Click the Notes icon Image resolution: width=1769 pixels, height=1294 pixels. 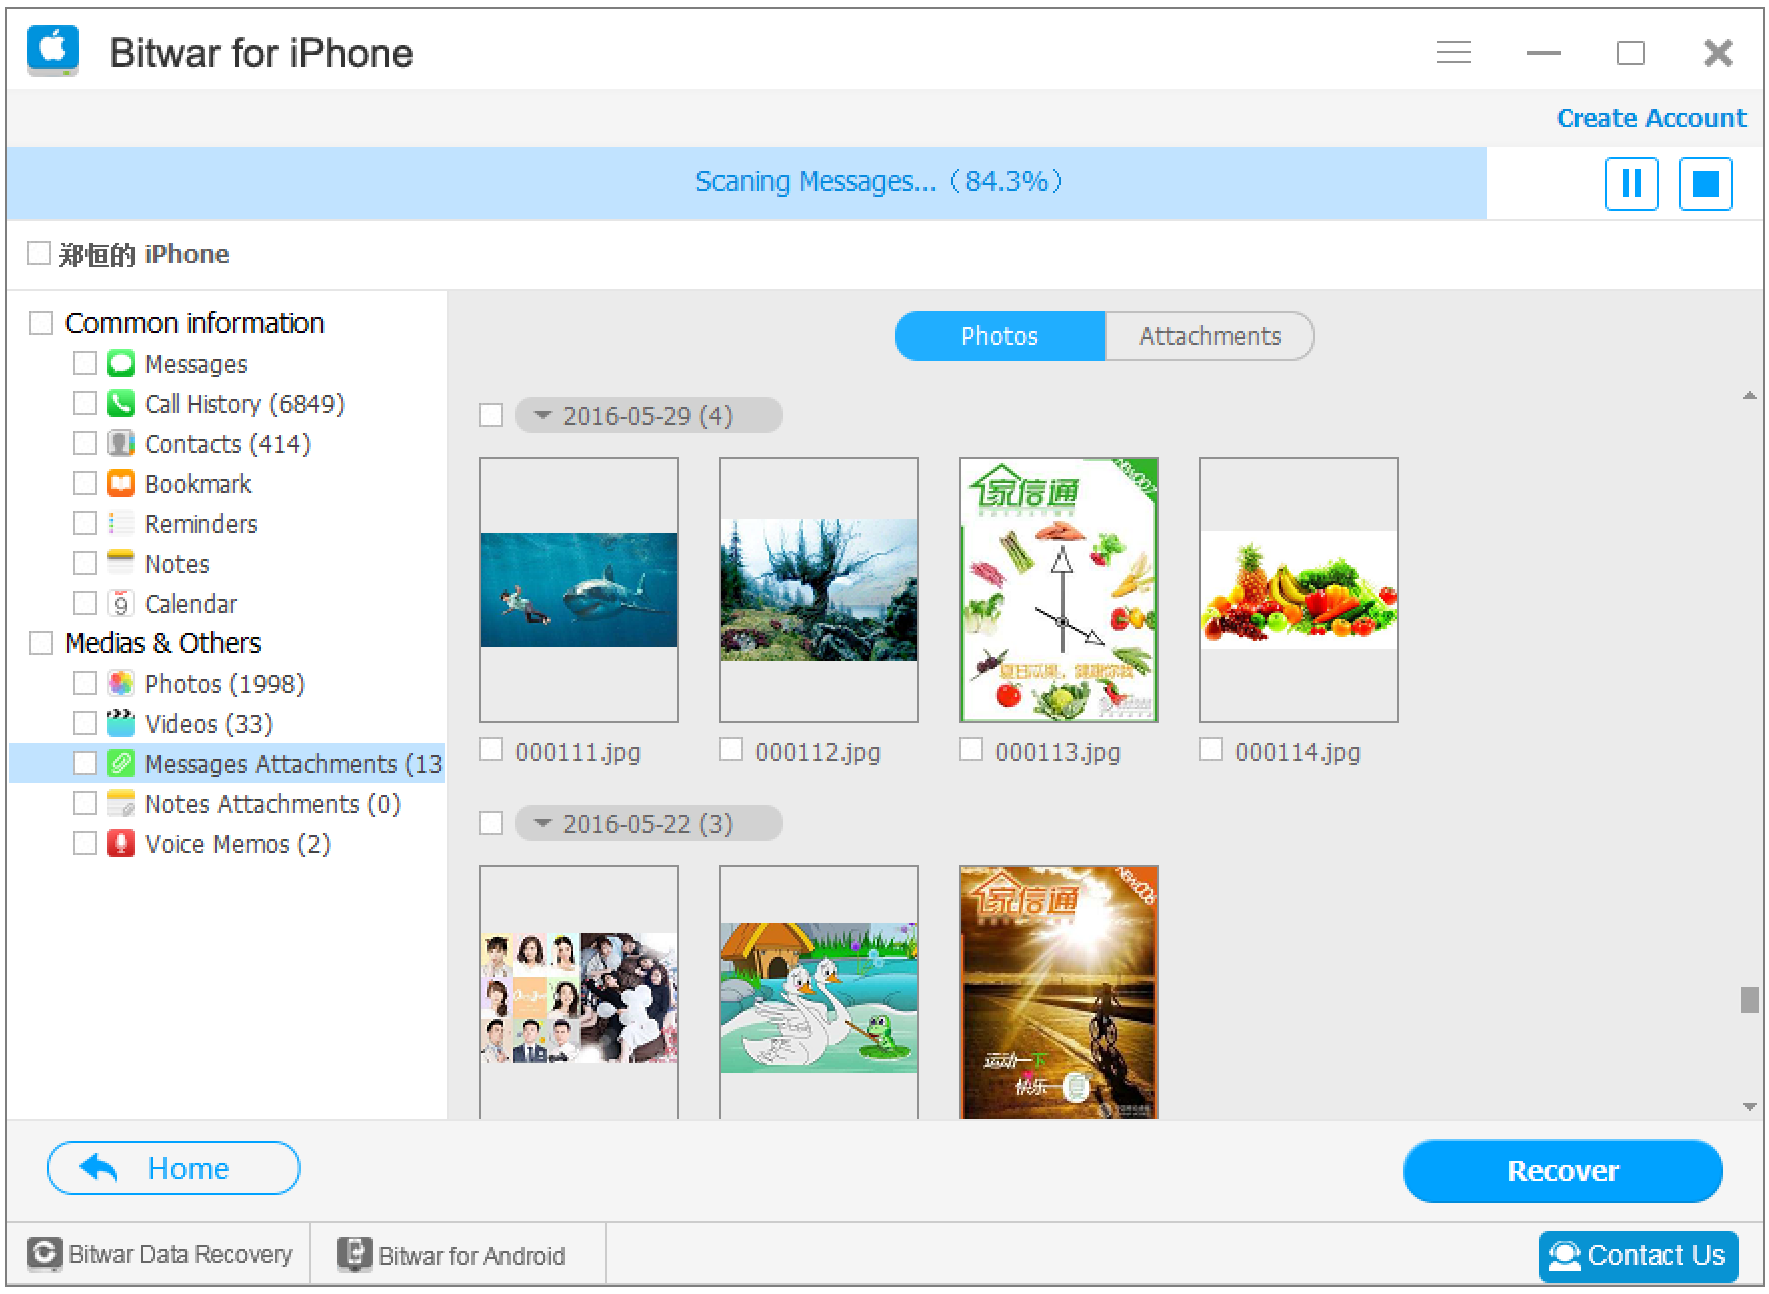[x=121, y=563]
